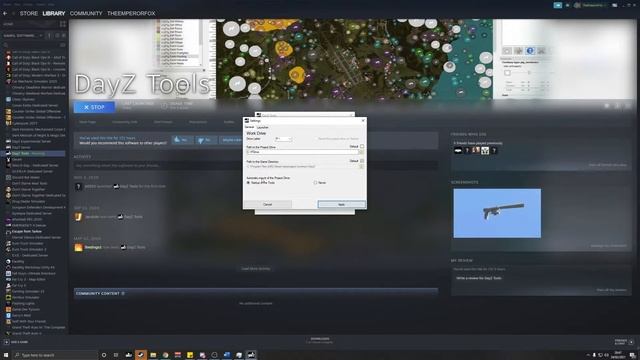Click the Maybe Later button

[x=231, y=140]
